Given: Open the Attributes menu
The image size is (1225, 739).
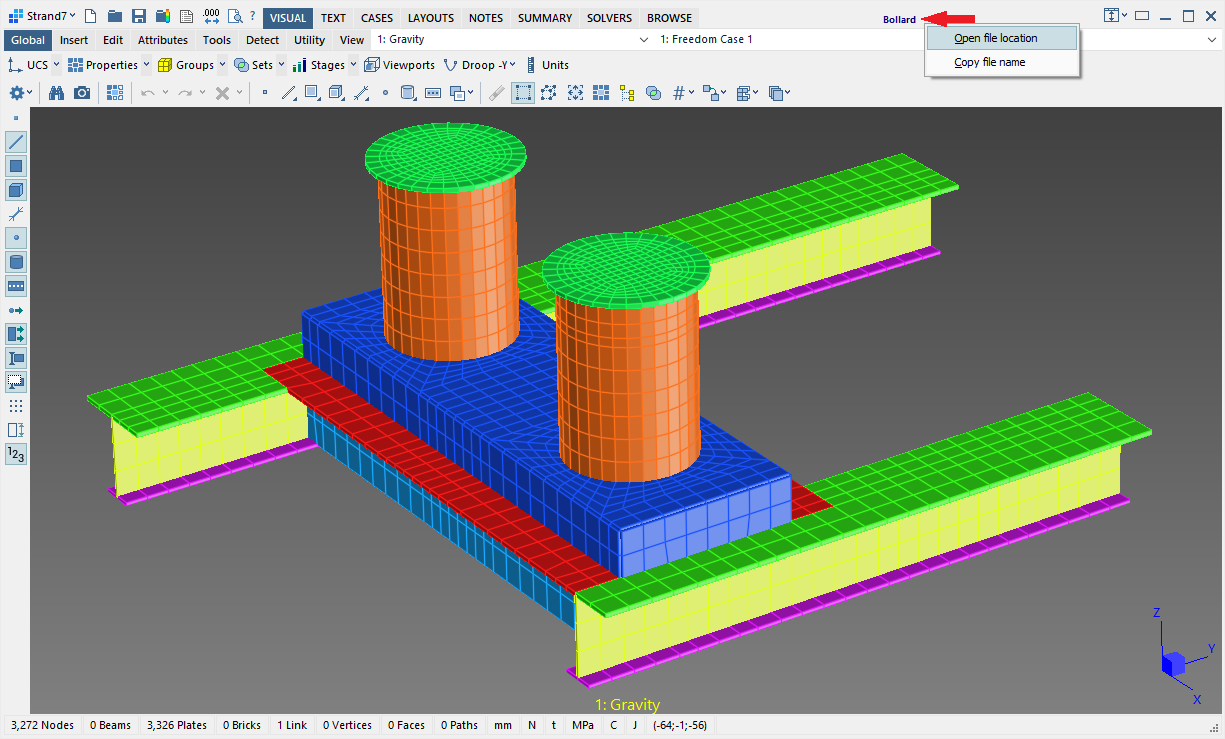Looking at the screenshot, I should coord(163,40).
